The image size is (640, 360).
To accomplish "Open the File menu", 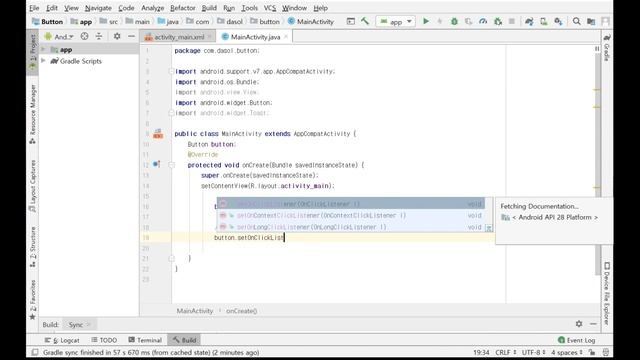I will click(34, 8).
